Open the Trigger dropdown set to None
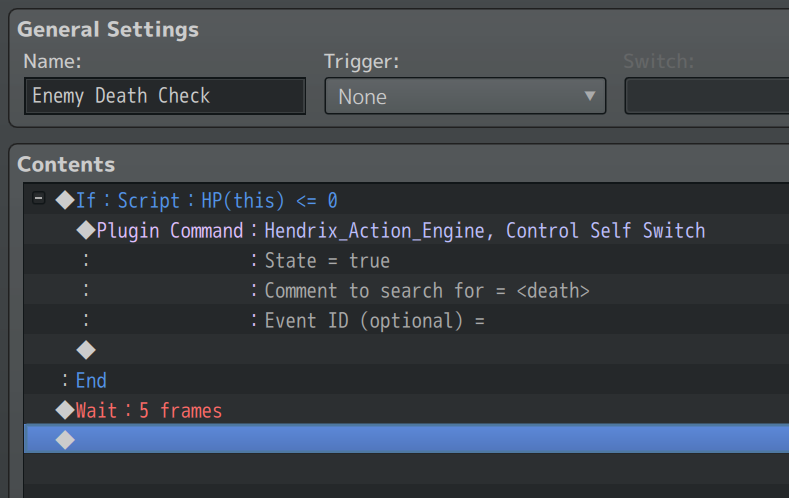This screenshot has width=789, height=498. (x=465, y=96)
